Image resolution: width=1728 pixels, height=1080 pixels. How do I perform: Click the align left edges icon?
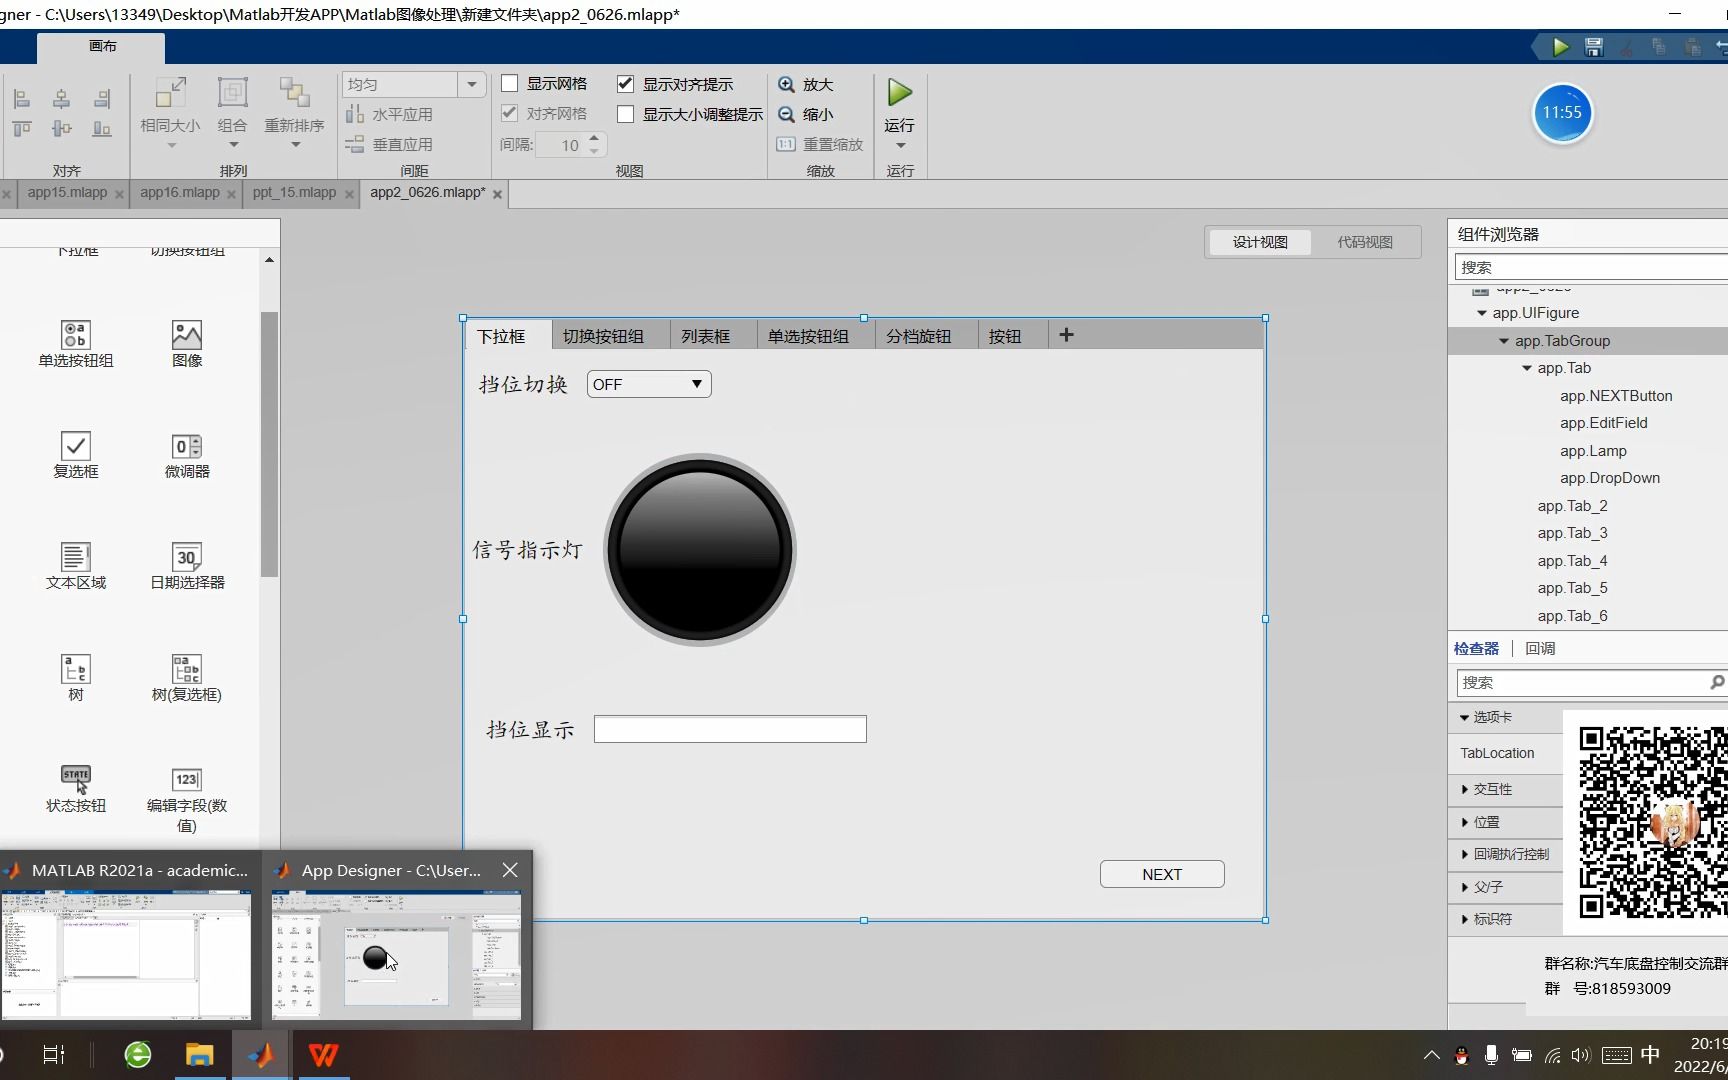point(22,99)
